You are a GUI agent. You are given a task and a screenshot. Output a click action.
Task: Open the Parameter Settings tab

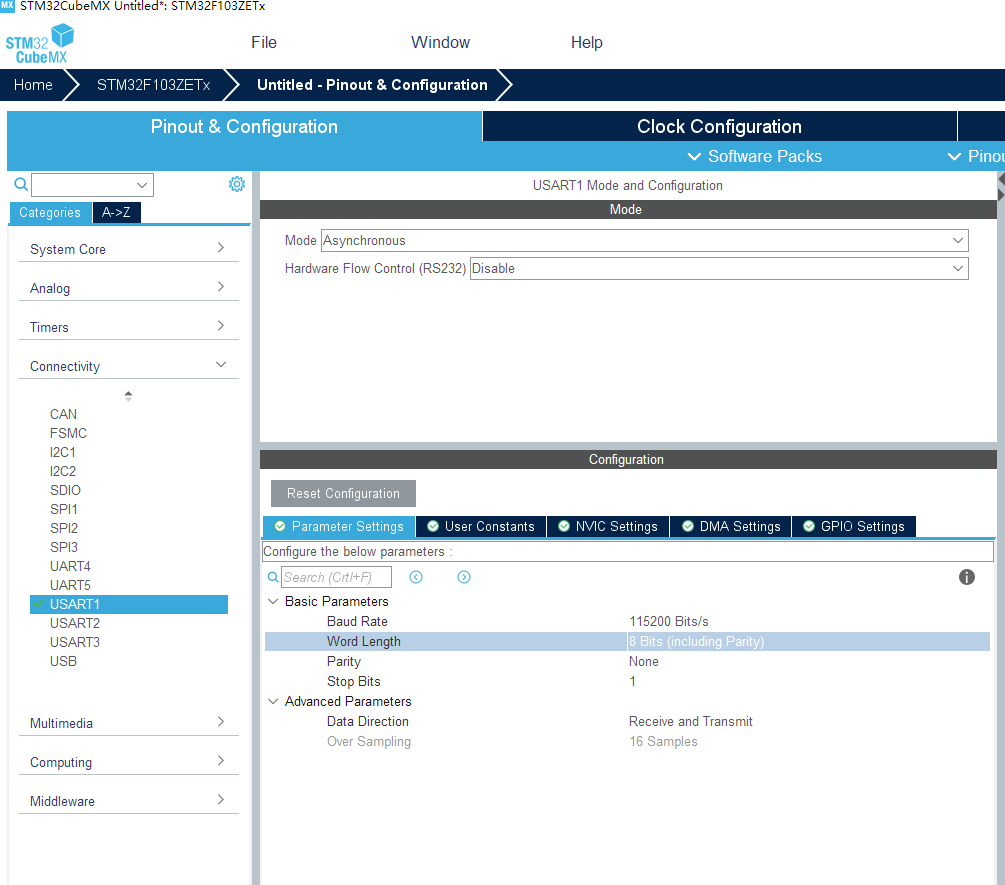339,526
